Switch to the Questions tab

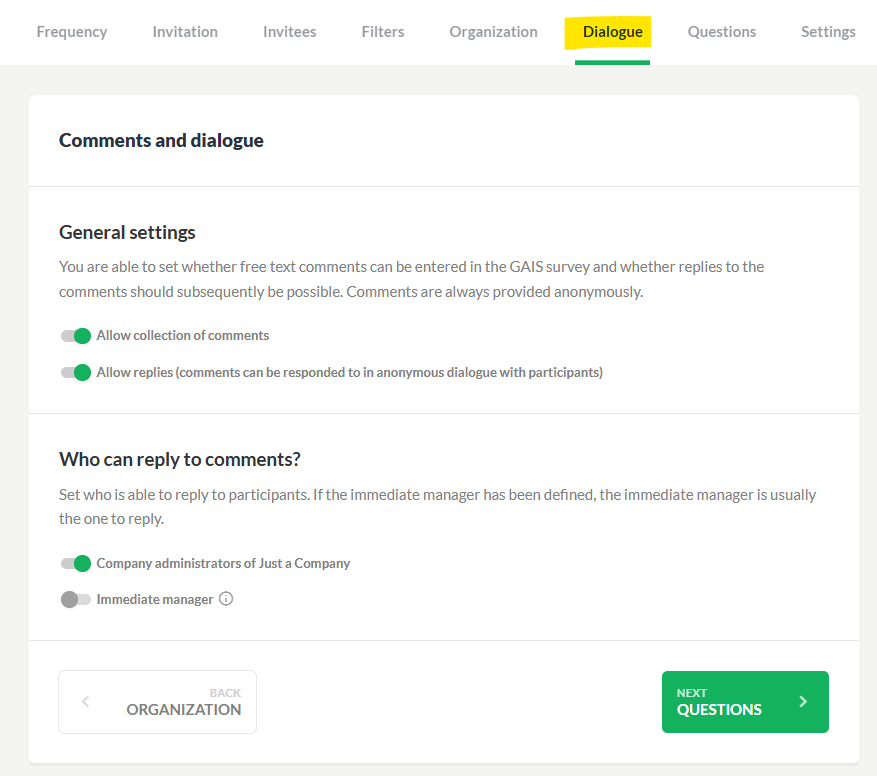pos(722,32)
